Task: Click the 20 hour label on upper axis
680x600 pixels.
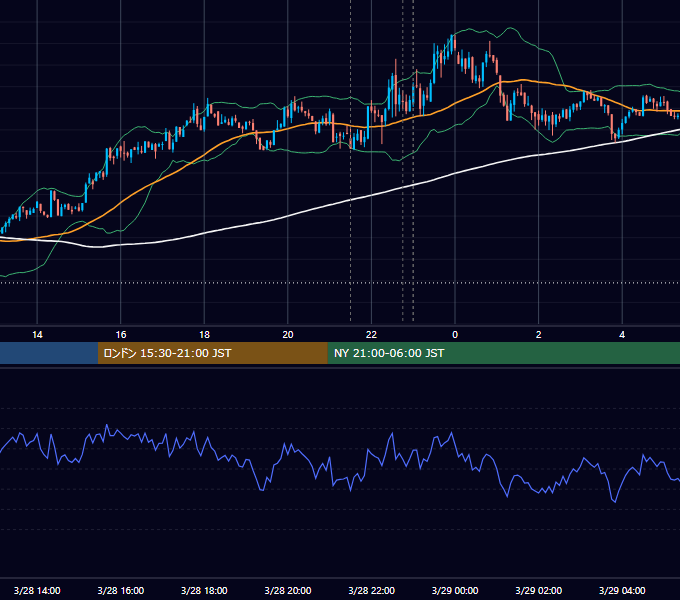Action: click(x=288, y=335)
